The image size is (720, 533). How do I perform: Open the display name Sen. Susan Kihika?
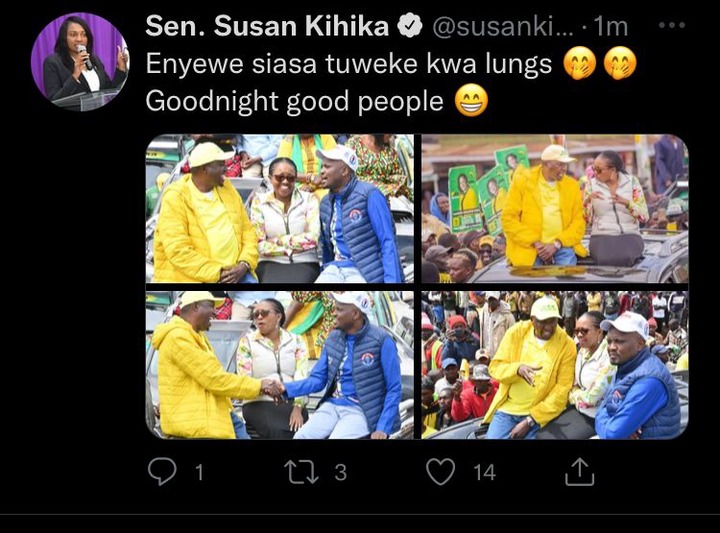pyautogui.click(x=267, y=26)
